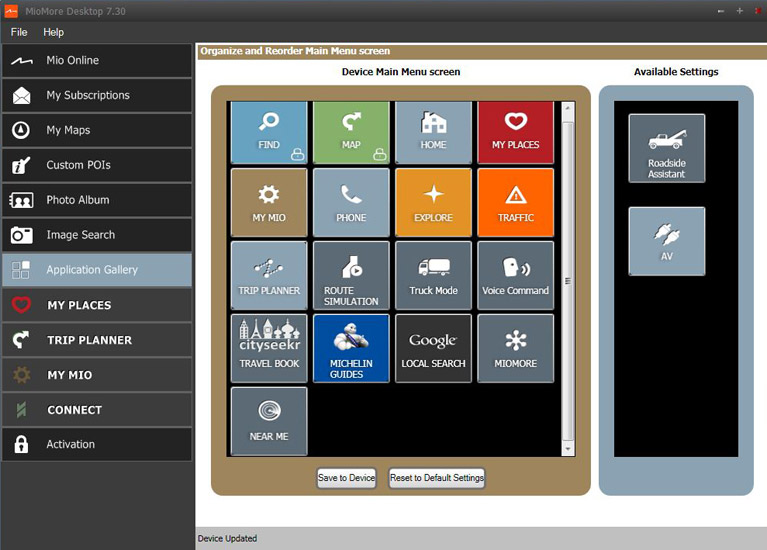Select the TRIP PLANNER tile in grid
The height and width of the screenshot is (550, 767).
click(269, 275)
